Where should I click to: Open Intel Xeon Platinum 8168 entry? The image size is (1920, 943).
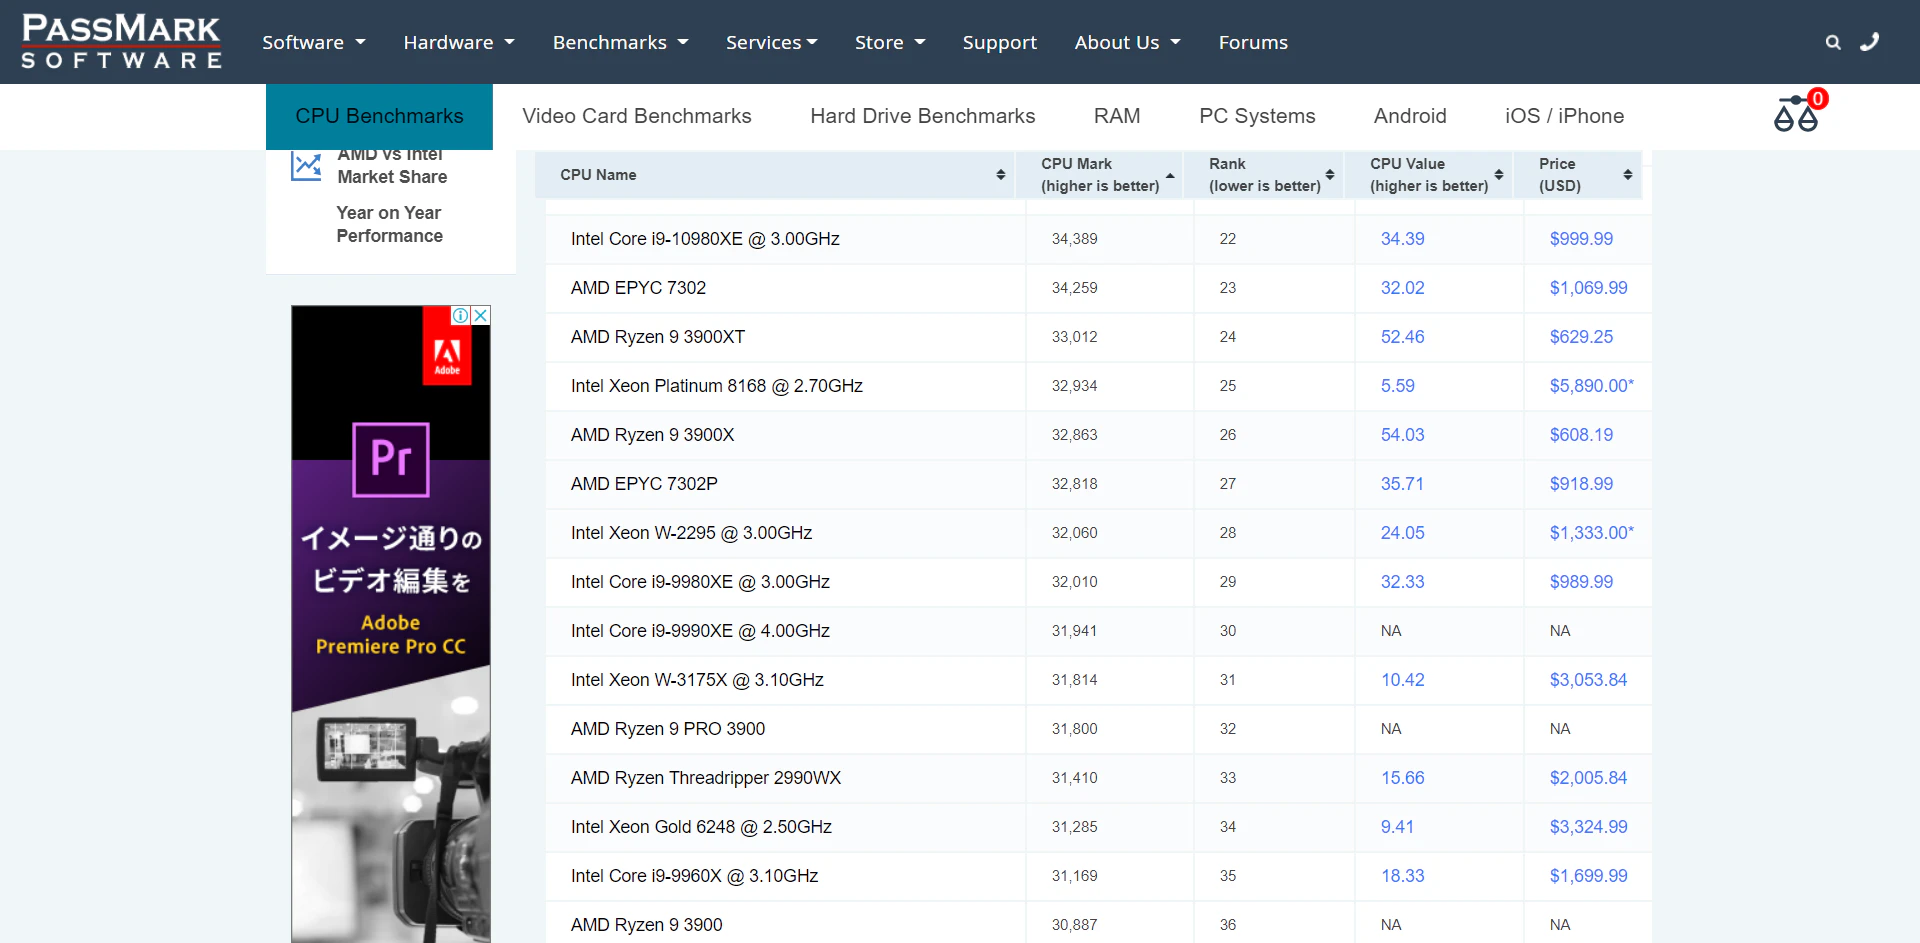pos(717,386)
